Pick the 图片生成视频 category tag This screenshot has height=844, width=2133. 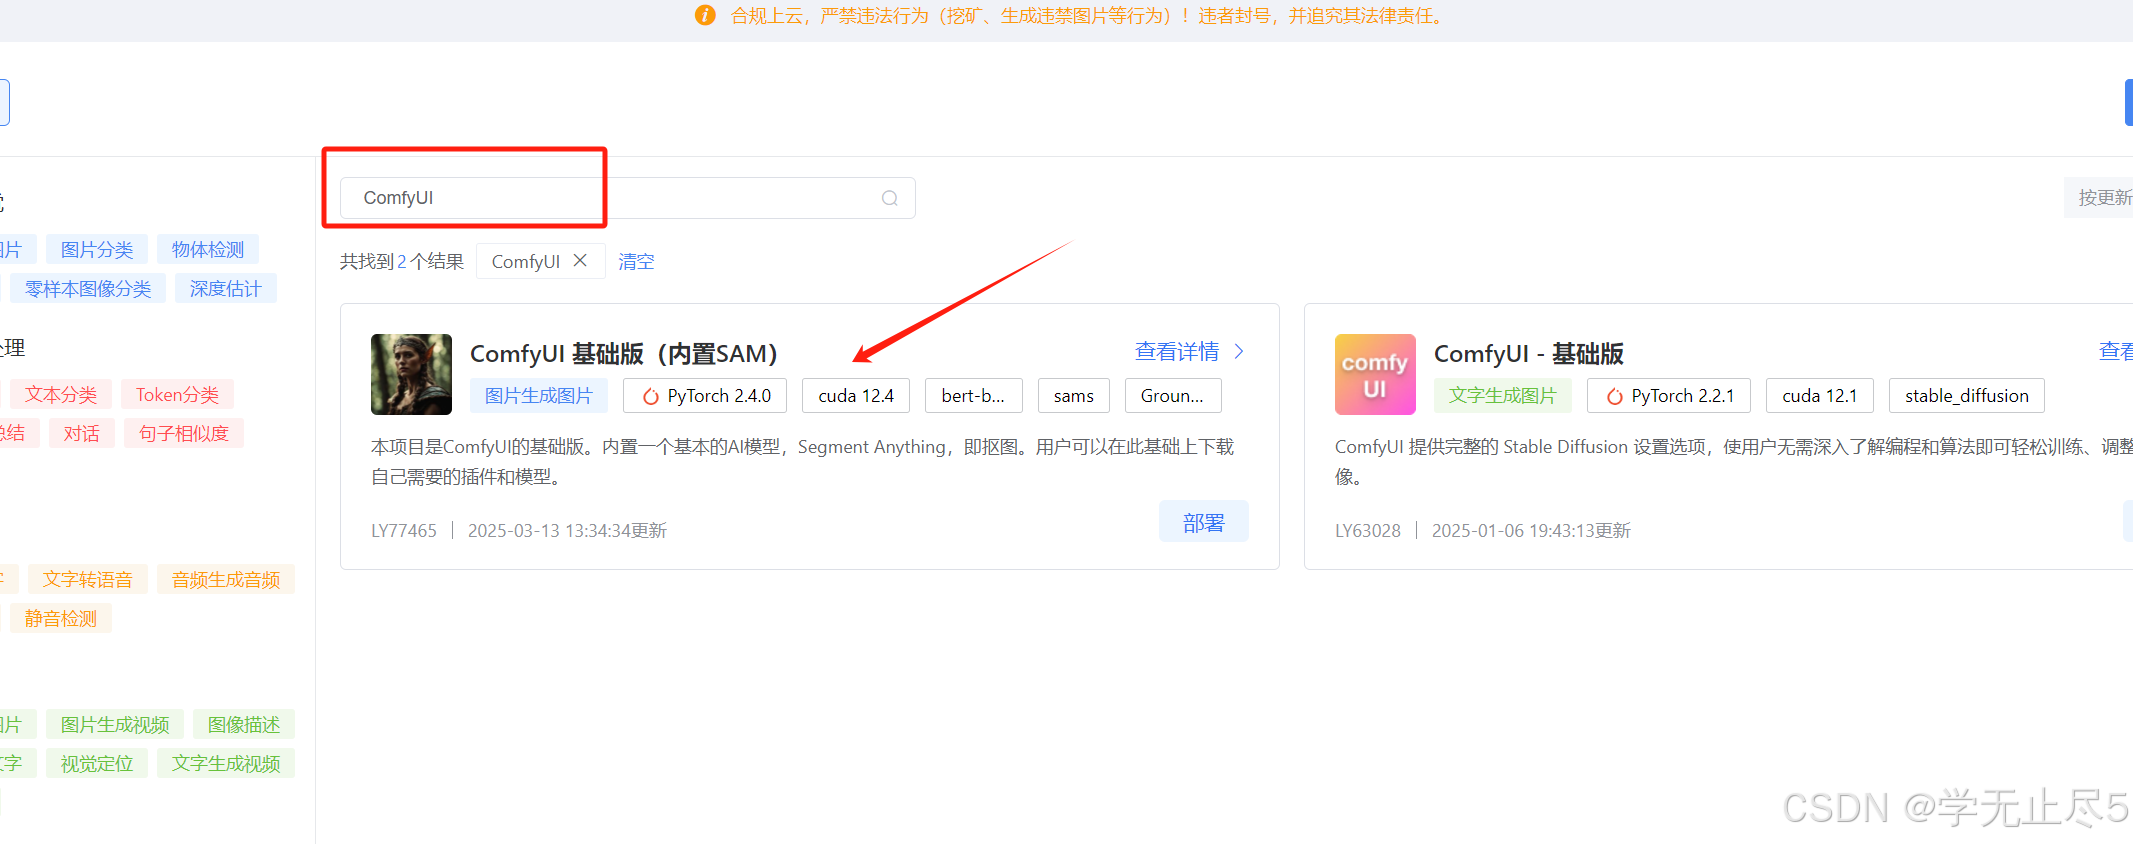tap(115, 724)
